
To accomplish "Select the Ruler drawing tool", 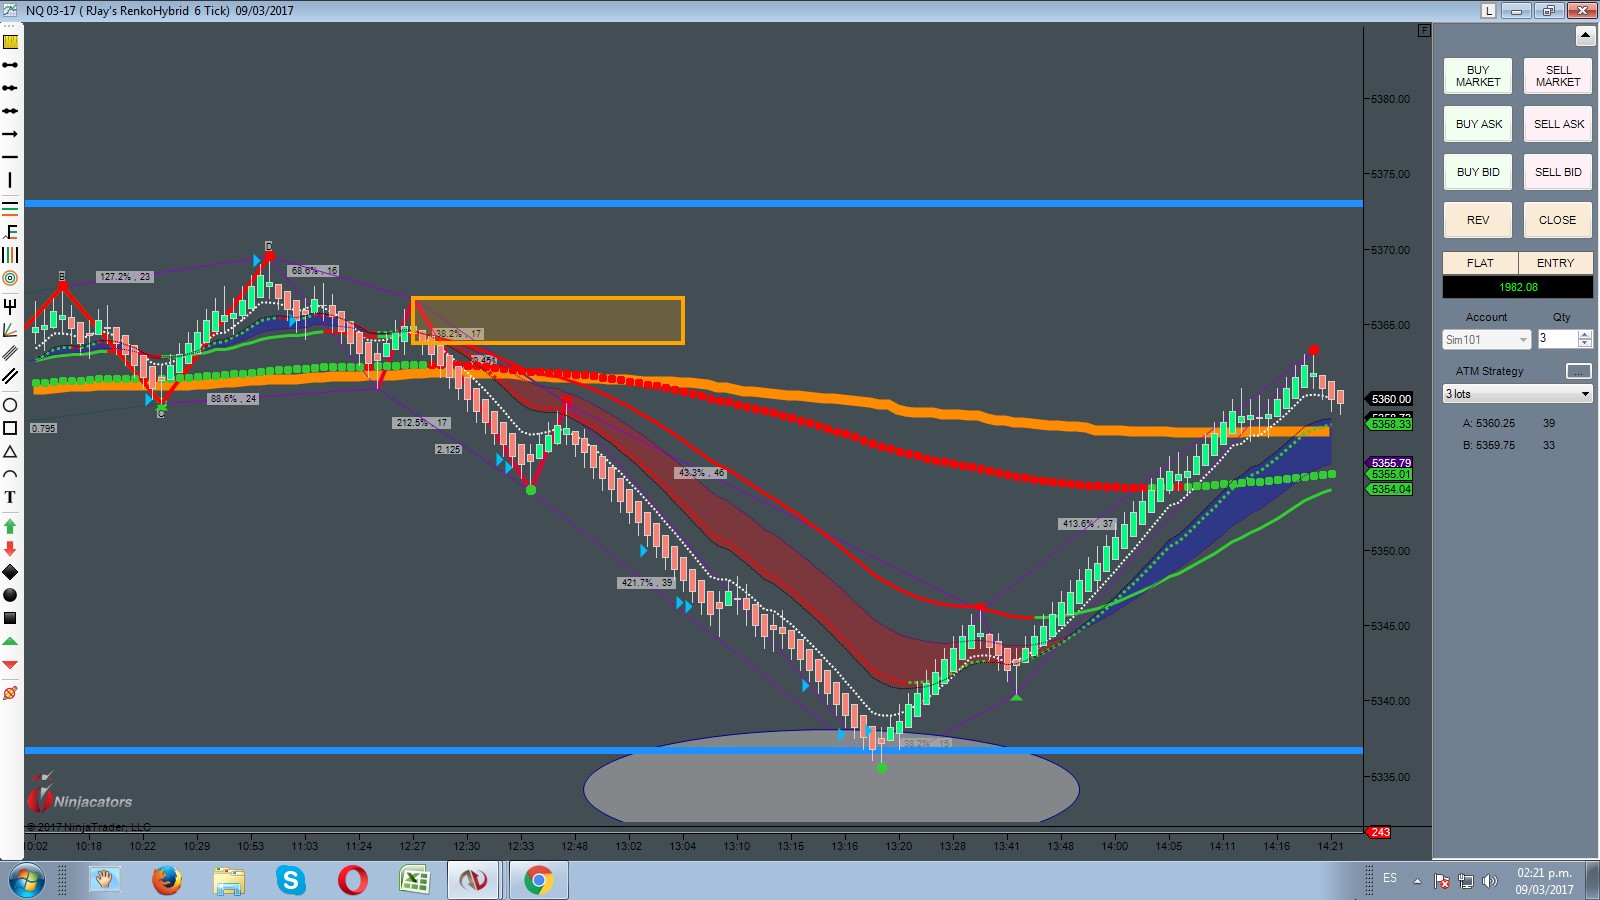I will click(10, 42).
